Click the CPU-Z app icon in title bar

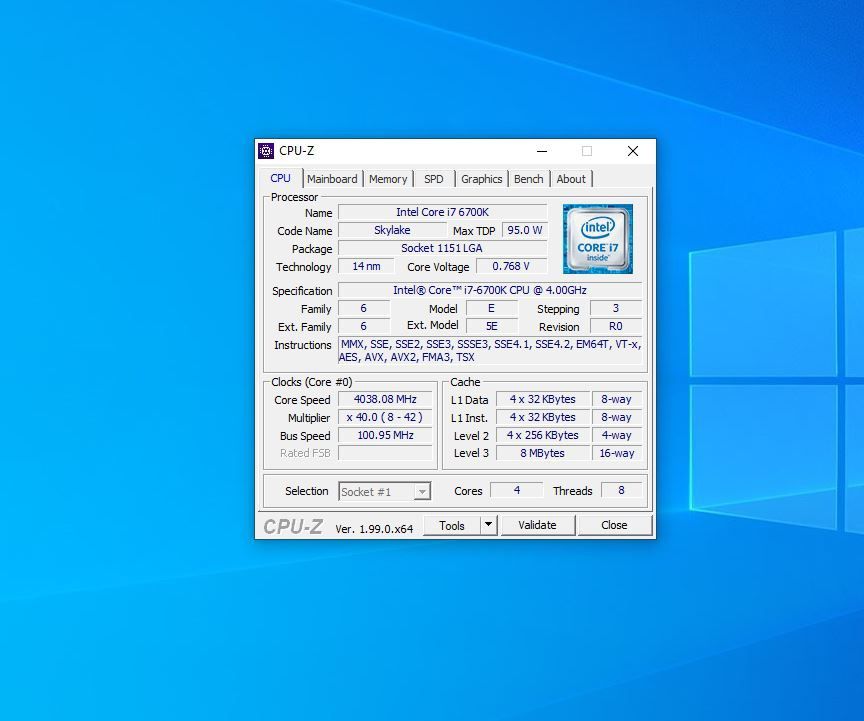pos(266,151)
